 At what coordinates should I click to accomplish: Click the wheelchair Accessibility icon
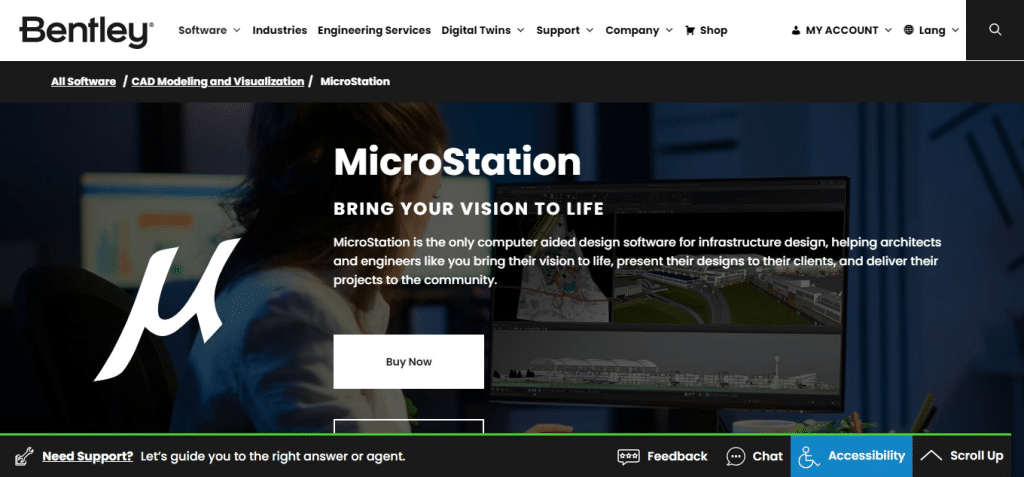click(x=808, y=457)
